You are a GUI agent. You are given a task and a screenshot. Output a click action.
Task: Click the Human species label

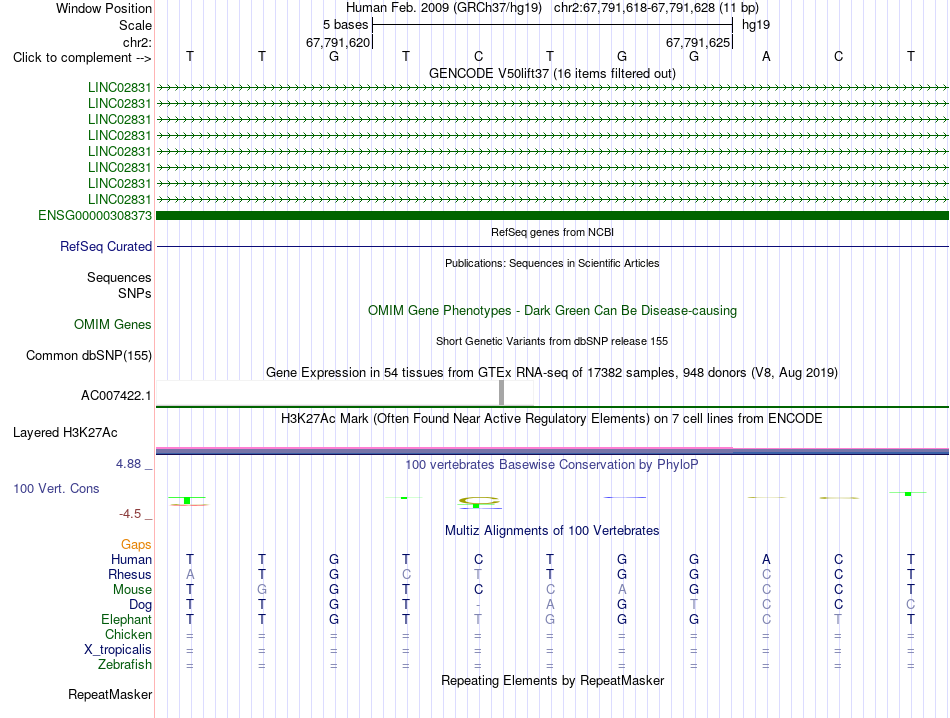point(131,559)
